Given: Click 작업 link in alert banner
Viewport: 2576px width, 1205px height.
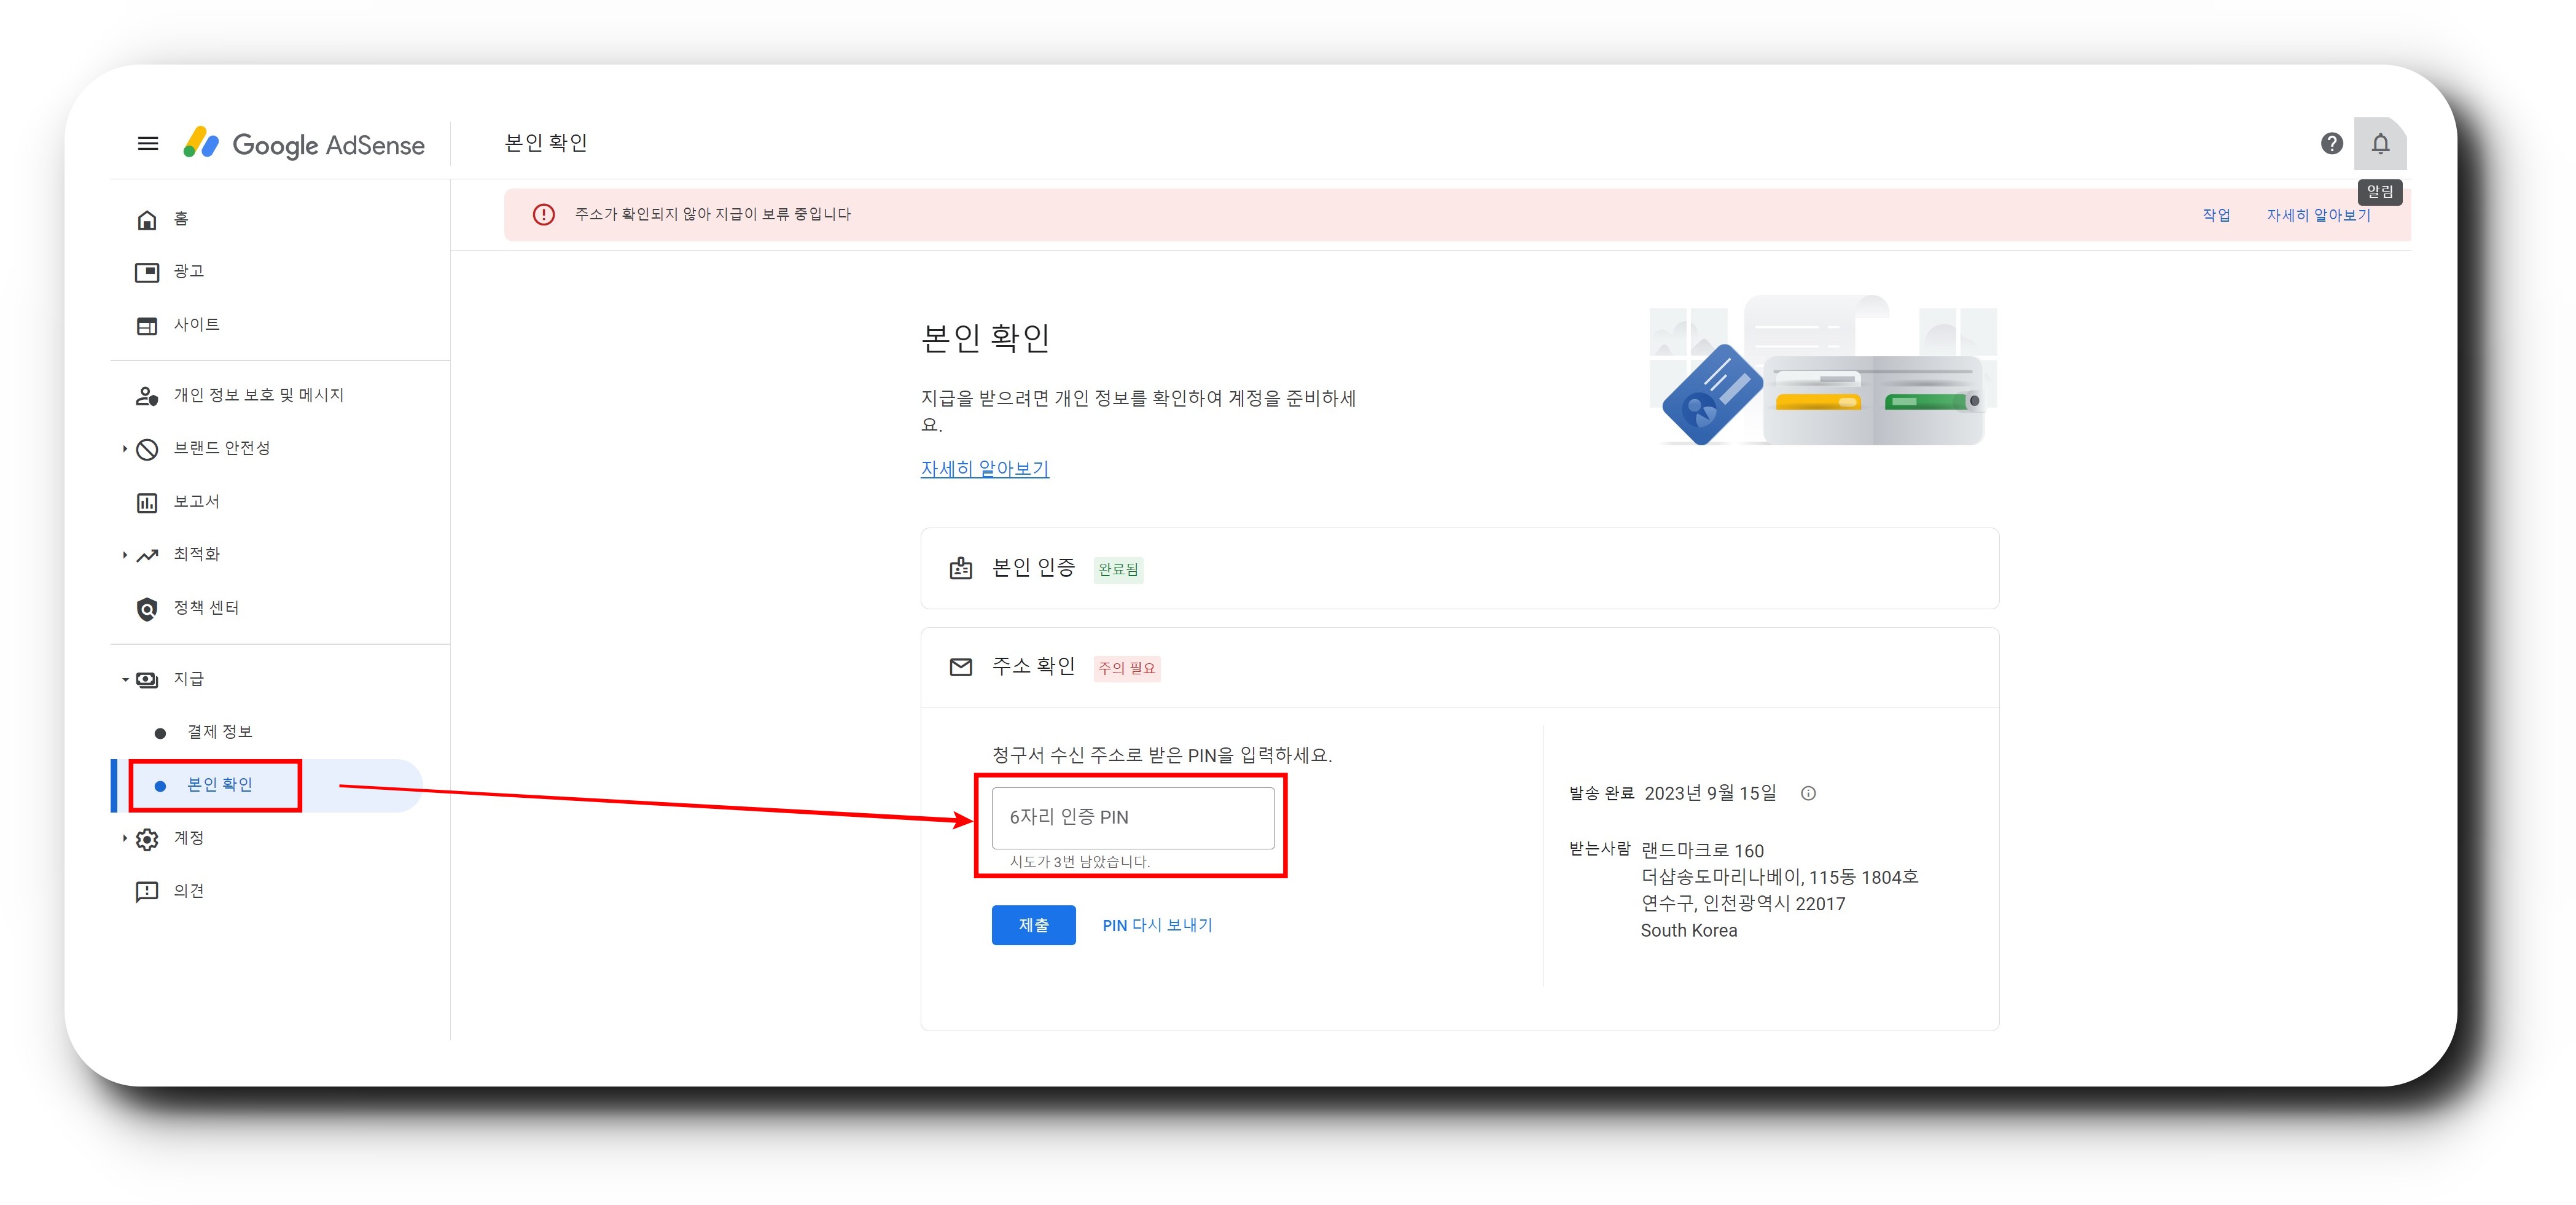Looking at the screenshot, I should tap(2216, 215).
